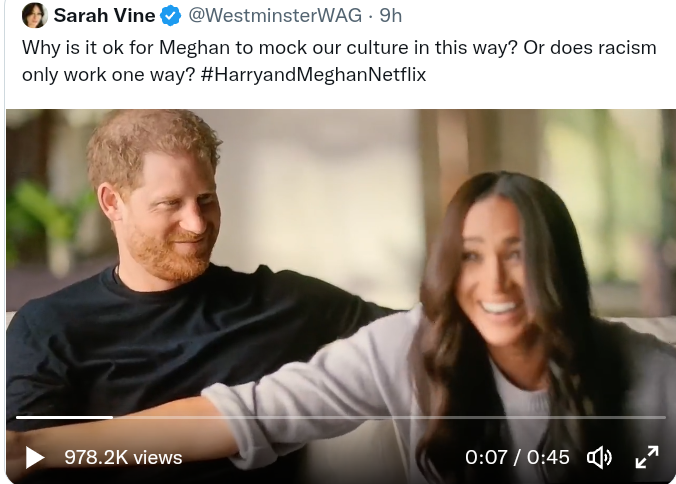Follow the #HarryandMeghanNetflix hashtag
Screen dimensions: 676x484
pos(313,74)
